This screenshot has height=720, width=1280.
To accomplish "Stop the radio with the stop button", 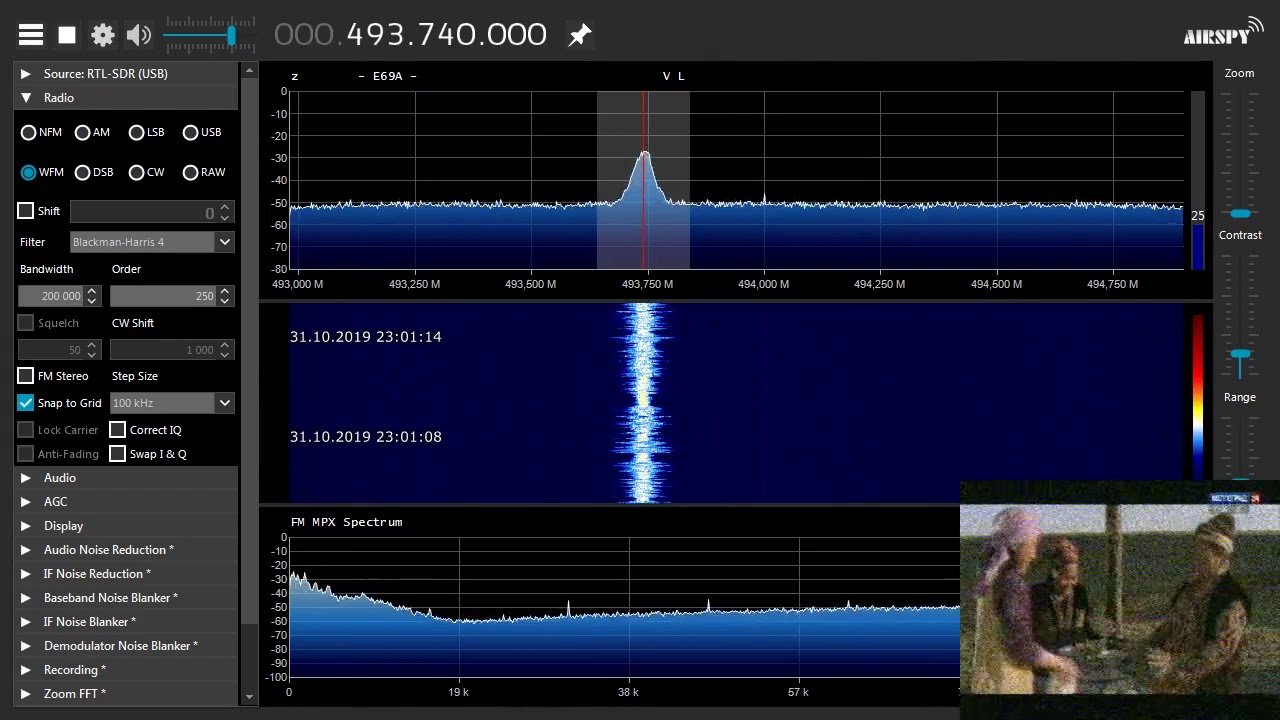I will 67,35.
